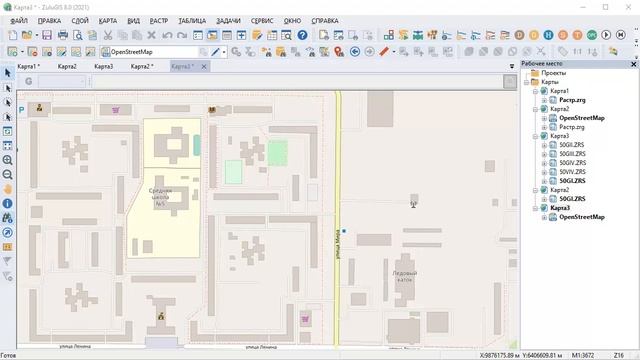Click the skip-to-end circle icon
This screenshot has width=640, height=360.
621,35
